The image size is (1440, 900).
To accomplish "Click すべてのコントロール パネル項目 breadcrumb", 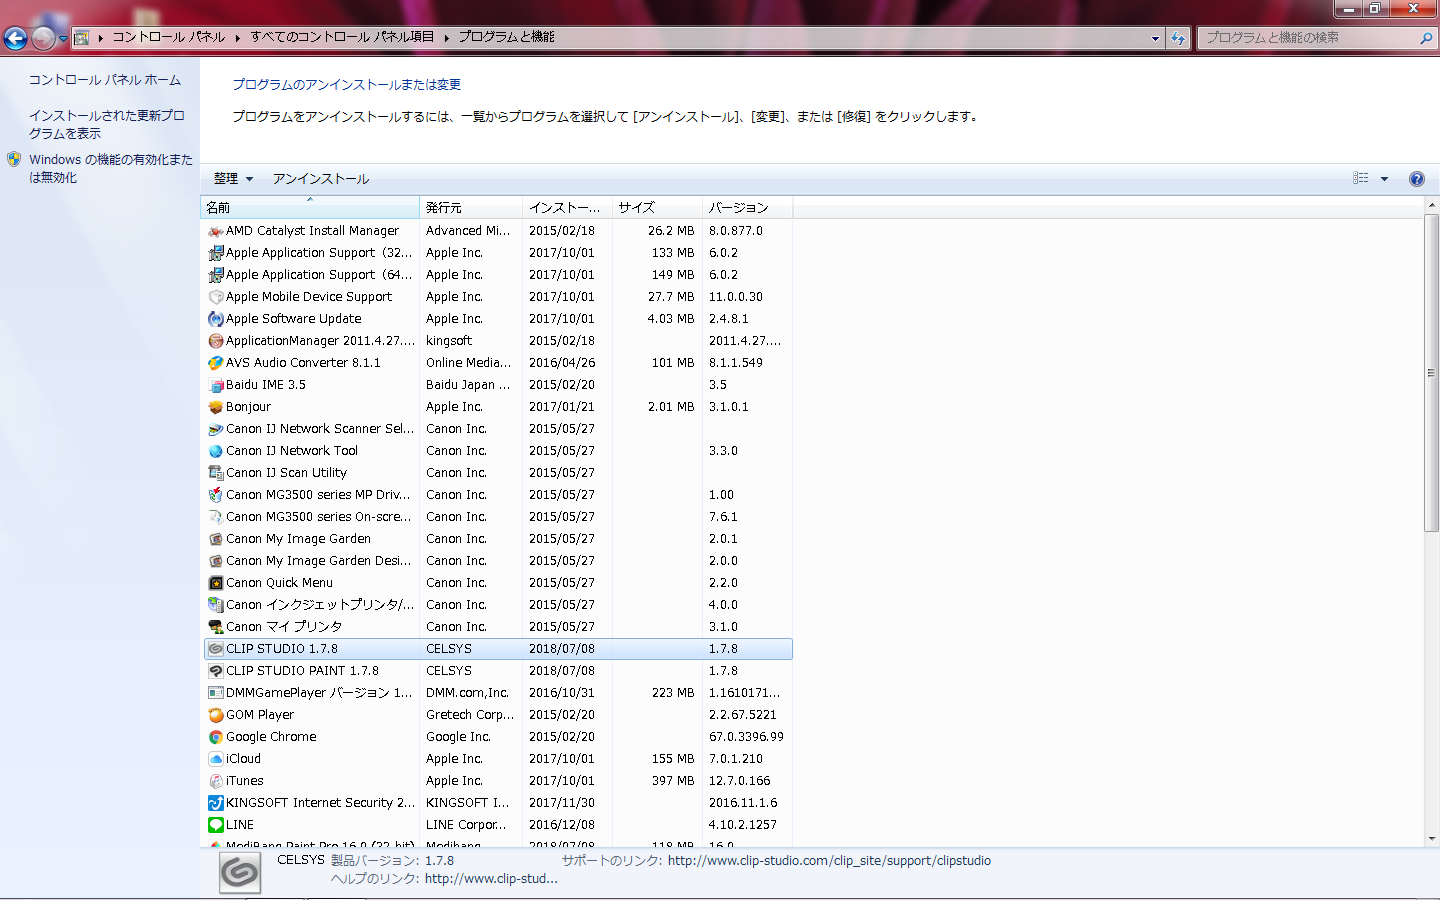I will coord(342,37).
